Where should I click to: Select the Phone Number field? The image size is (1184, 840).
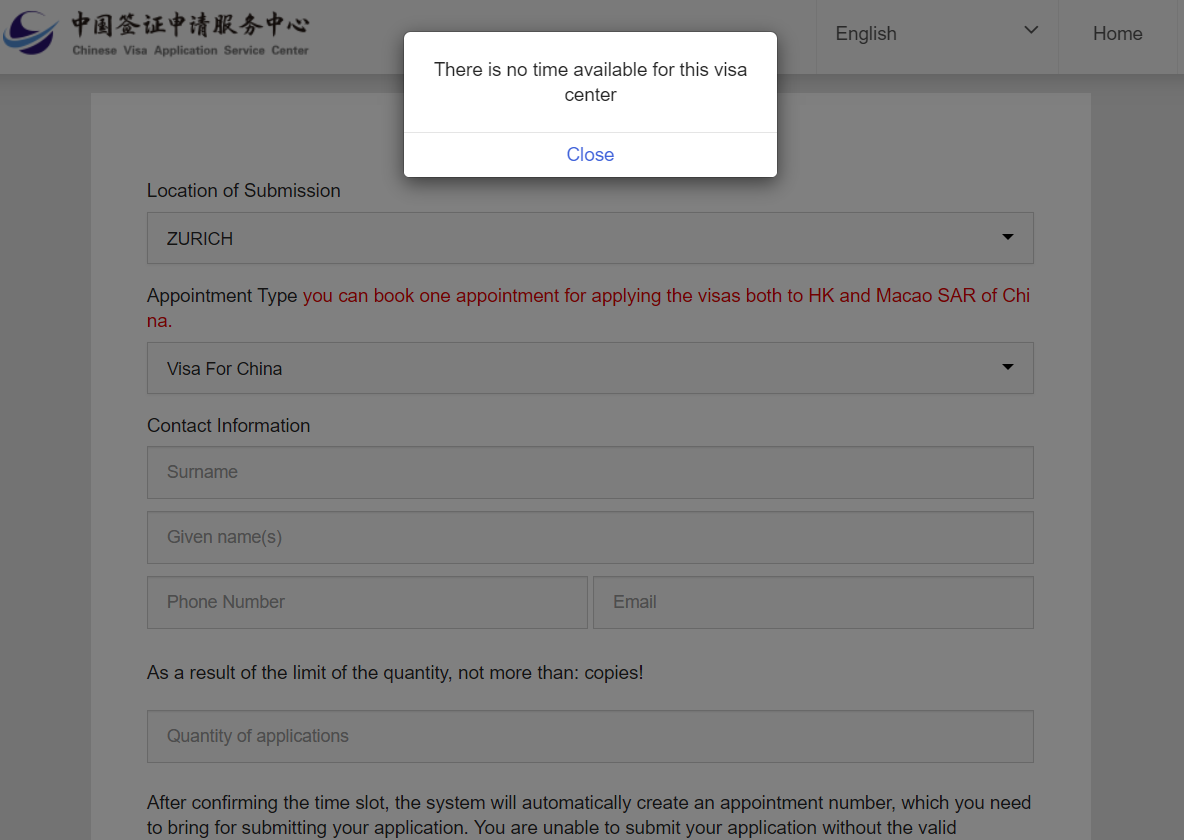367,602
